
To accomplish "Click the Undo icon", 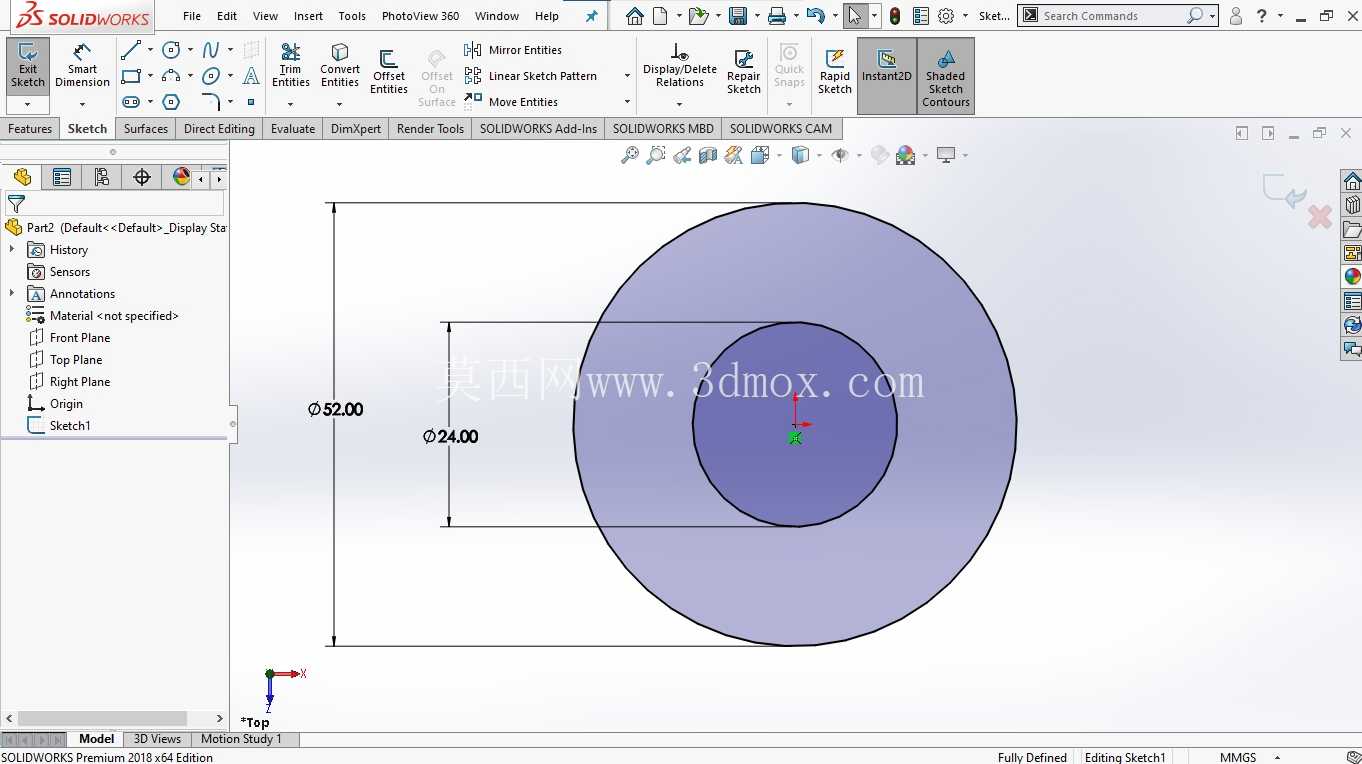I will (x=816, y=16).
